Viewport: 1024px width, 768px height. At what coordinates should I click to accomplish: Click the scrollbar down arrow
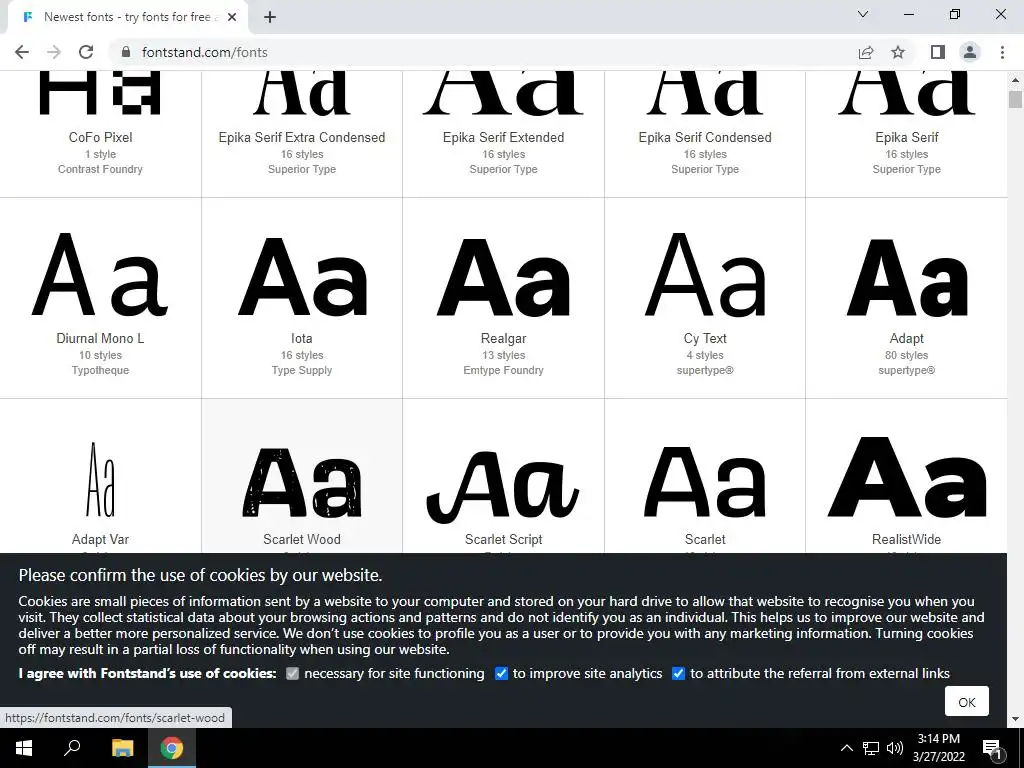(x=1015, y=719)
